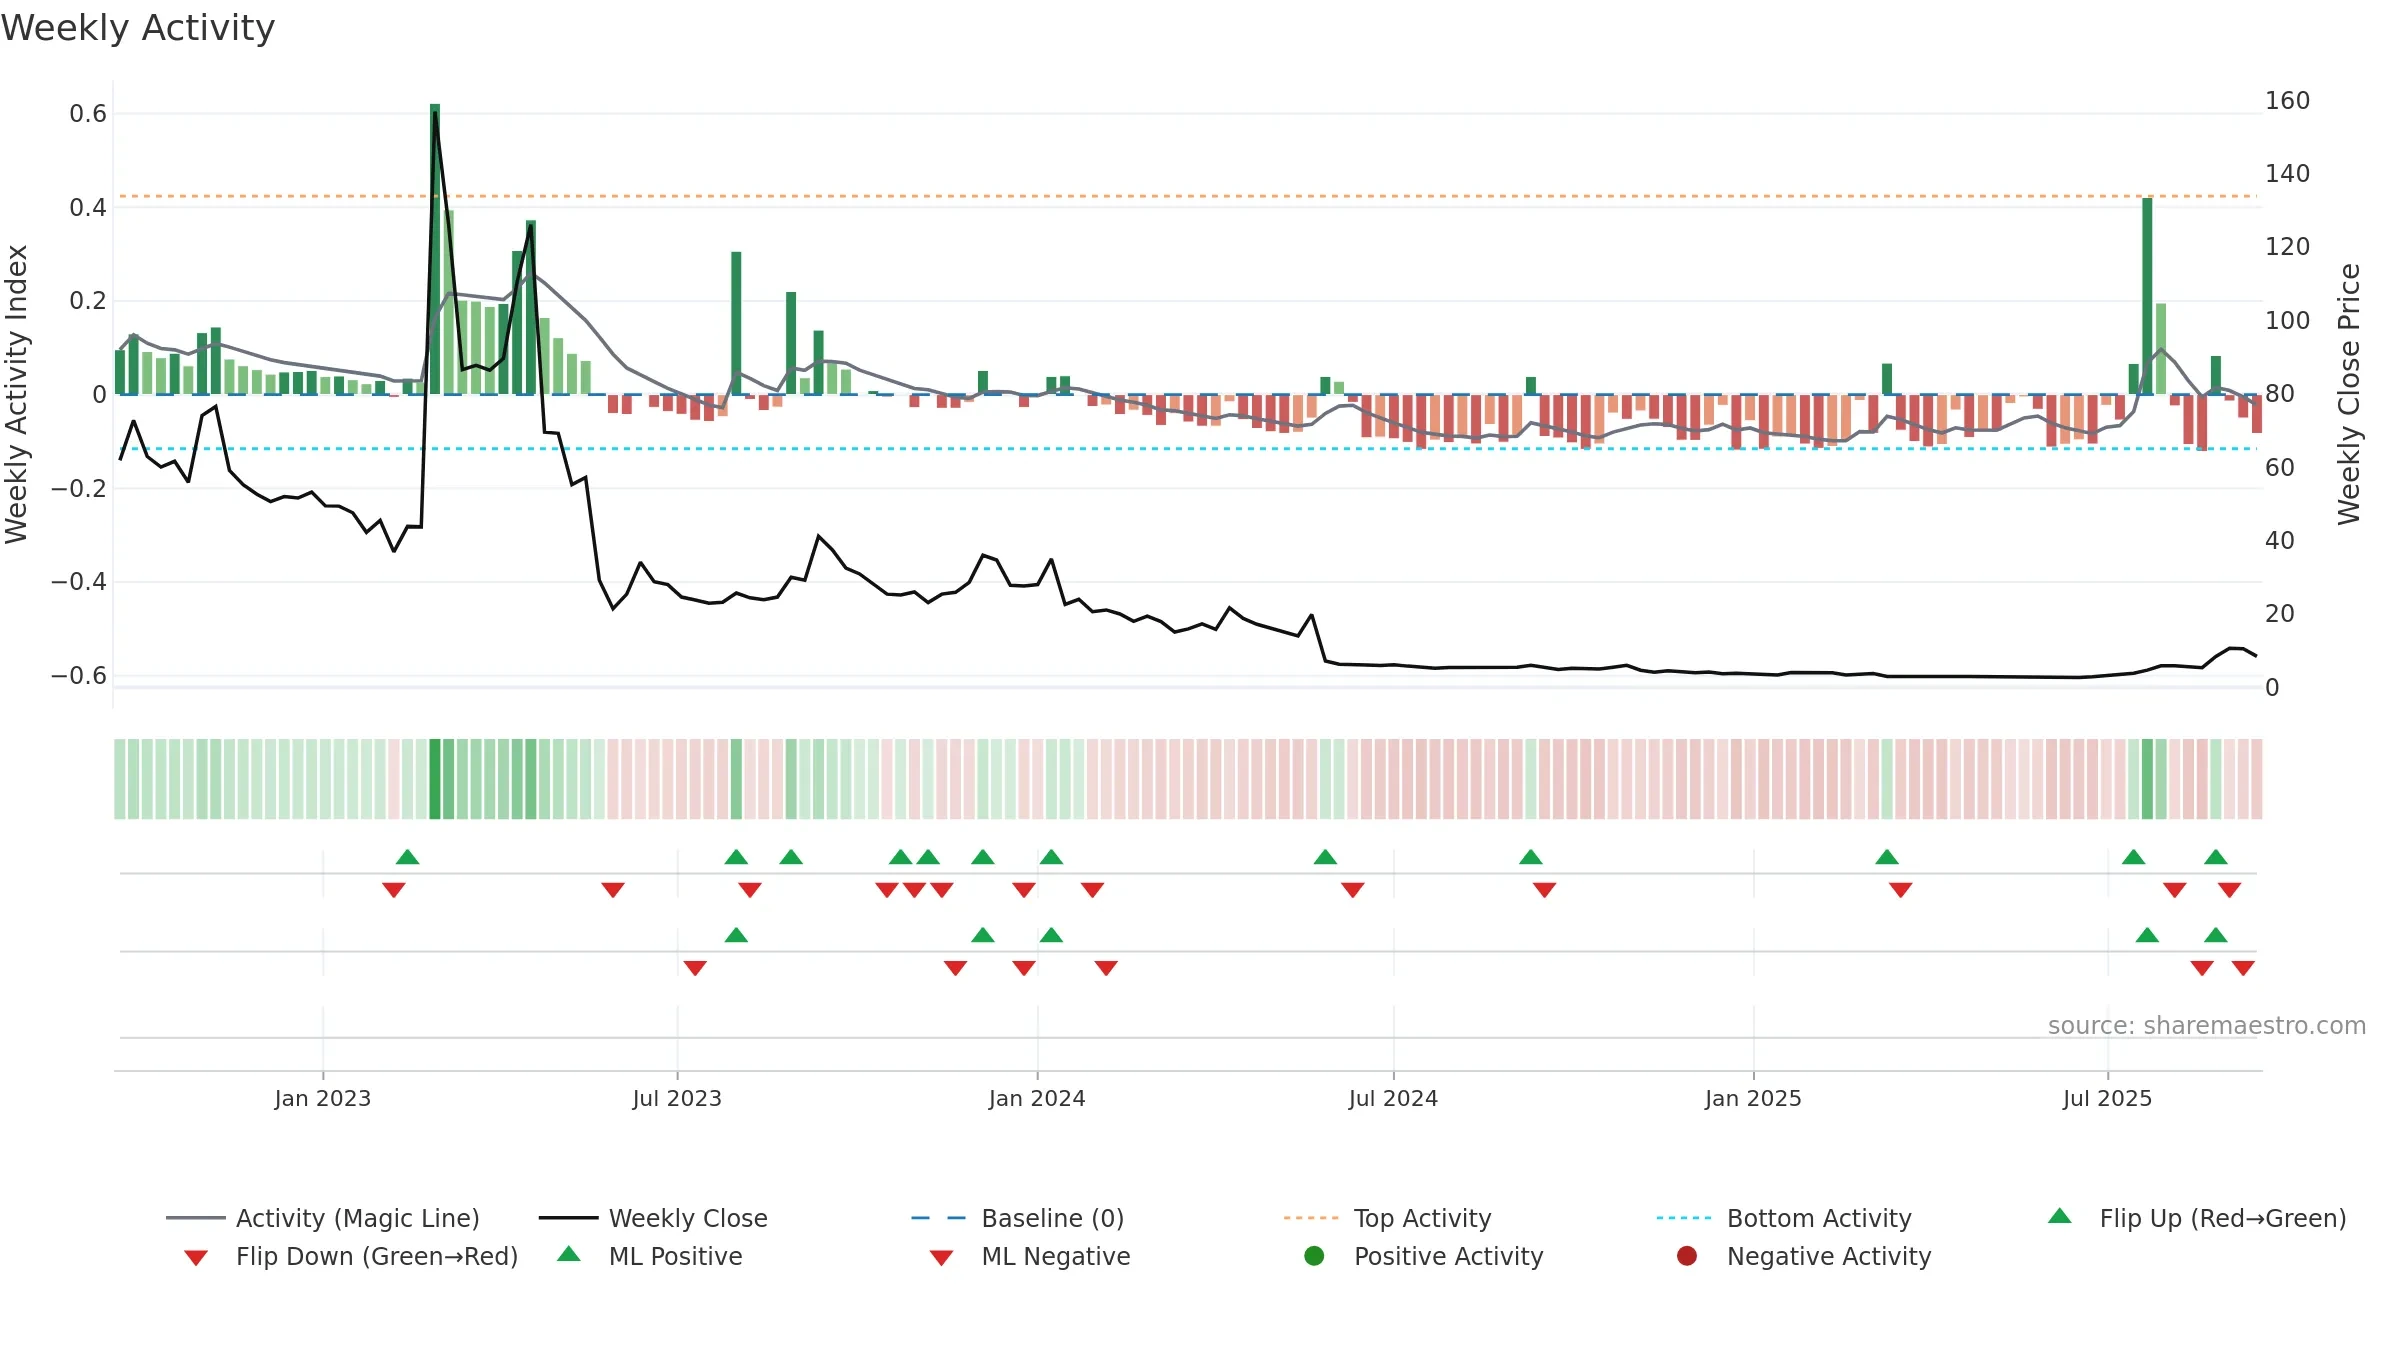Click the ML Negative red triangle legend icon
This screenshot has width=2400, height=1350.
(x=941, y=1258)
